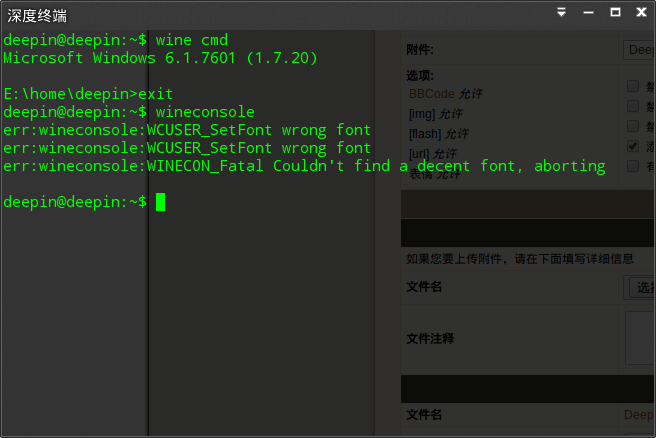Close the 深度终端 terminal window
The image size is (656, 438).
(x=641, y=12)
